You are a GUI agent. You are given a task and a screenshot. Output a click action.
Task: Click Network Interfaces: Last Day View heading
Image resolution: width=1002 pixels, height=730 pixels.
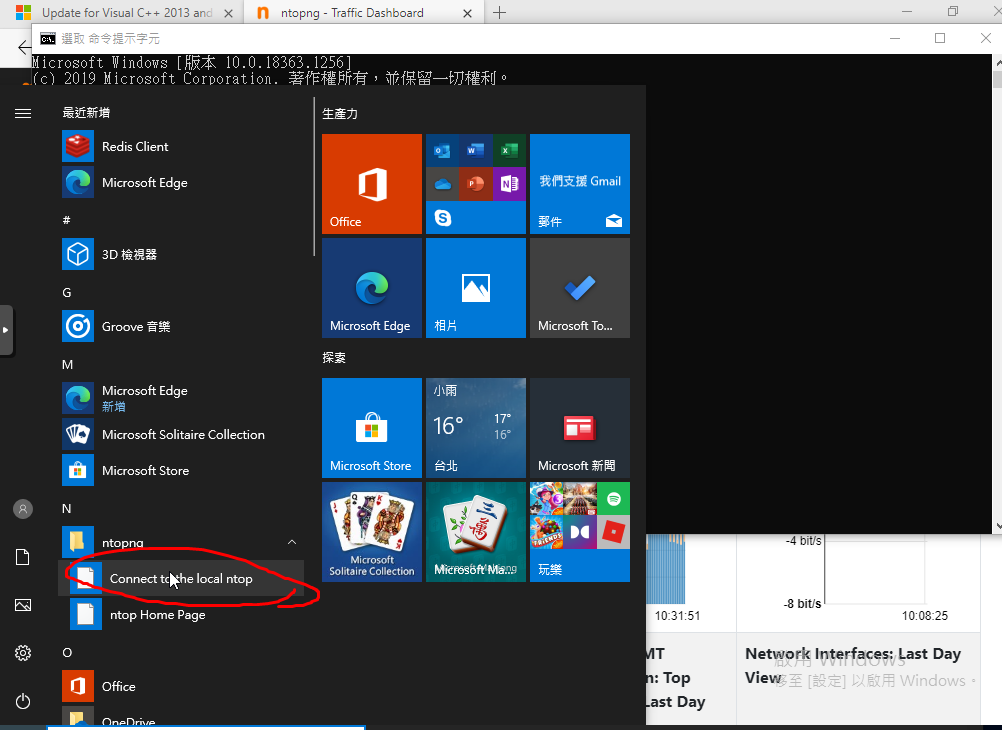(x=853, y=665)
